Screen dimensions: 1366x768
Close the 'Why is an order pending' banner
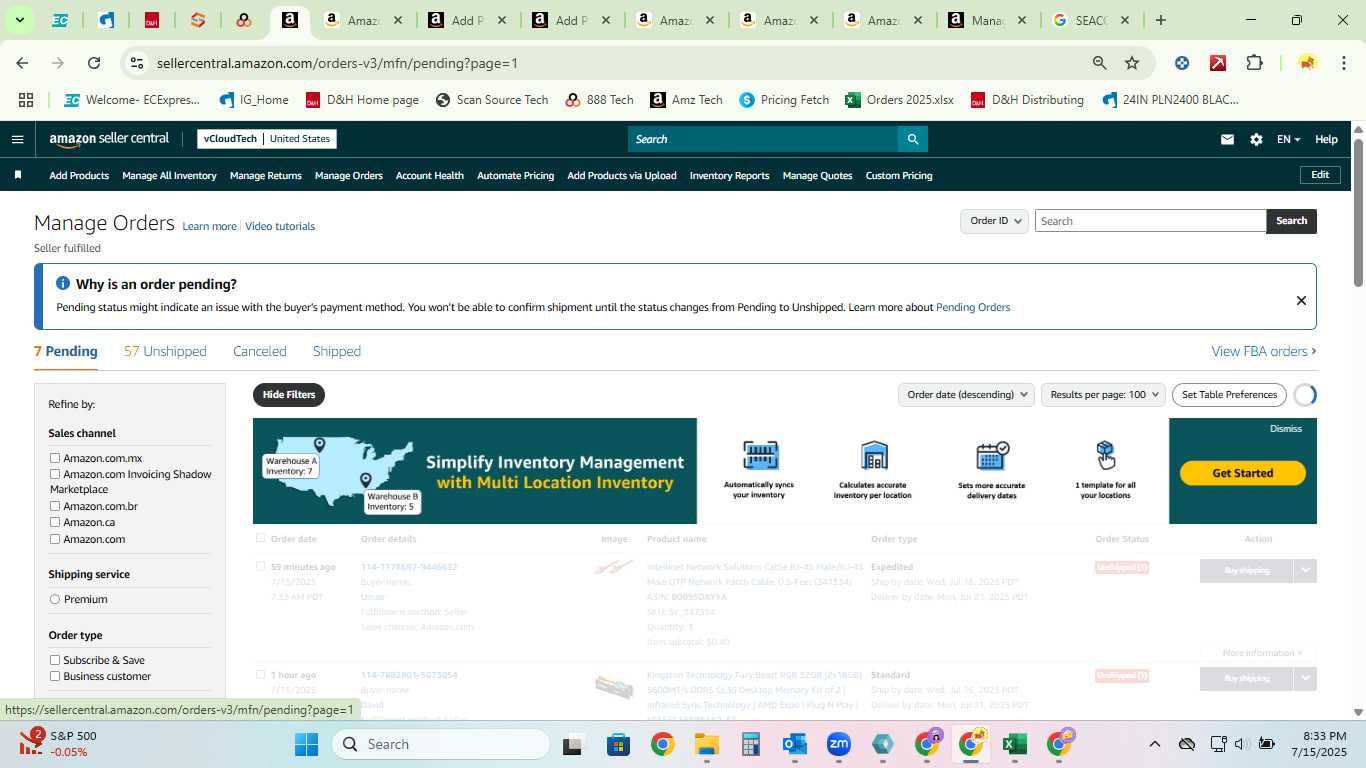[1301, 300]
